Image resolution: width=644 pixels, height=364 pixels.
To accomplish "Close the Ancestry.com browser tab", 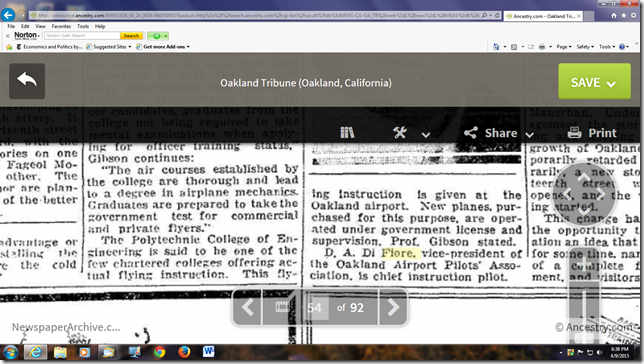I will click(579, 16).
